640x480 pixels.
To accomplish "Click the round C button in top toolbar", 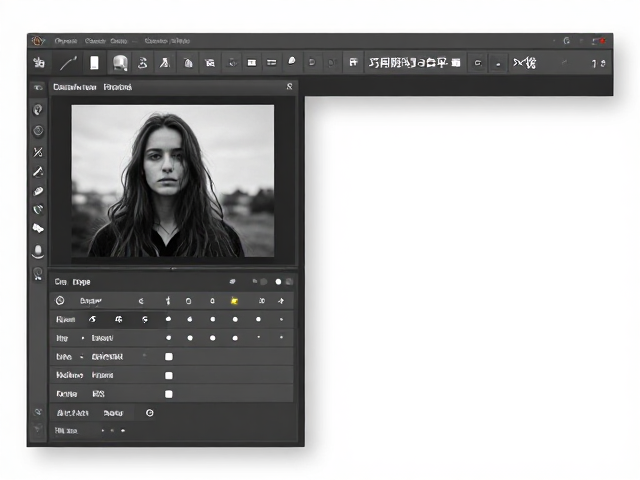I will coord(477,63).
